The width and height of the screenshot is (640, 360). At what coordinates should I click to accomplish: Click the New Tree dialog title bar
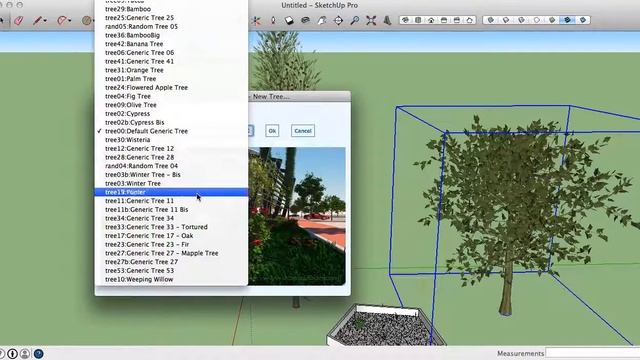click(299, 96)
